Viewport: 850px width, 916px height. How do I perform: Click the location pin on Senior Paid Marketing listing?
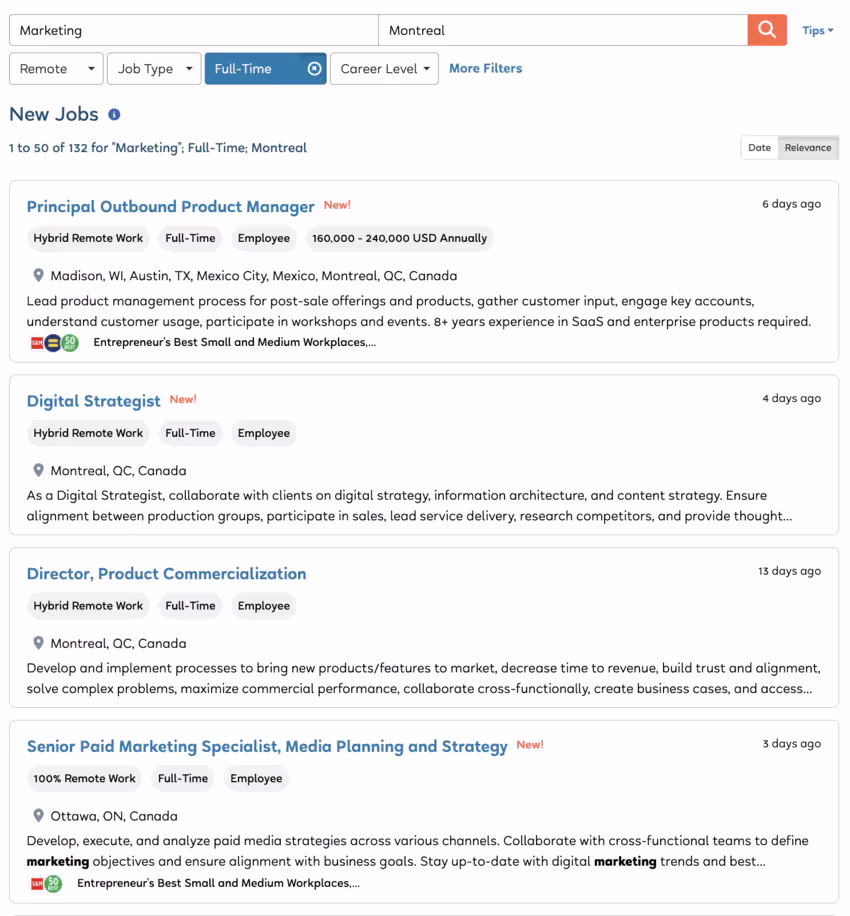pos(38,815)
